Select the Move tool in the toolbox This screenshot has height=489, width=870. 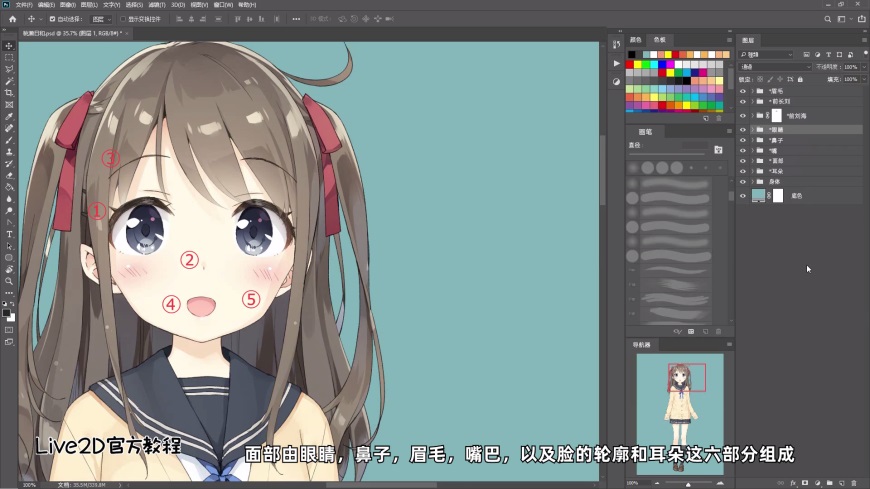9,46
